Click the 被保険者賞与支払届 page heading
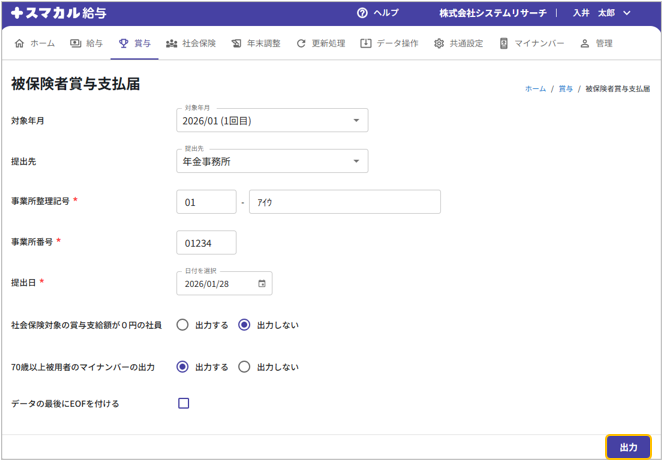Screen dimensions: 663x462 click(x=76, y=84)
